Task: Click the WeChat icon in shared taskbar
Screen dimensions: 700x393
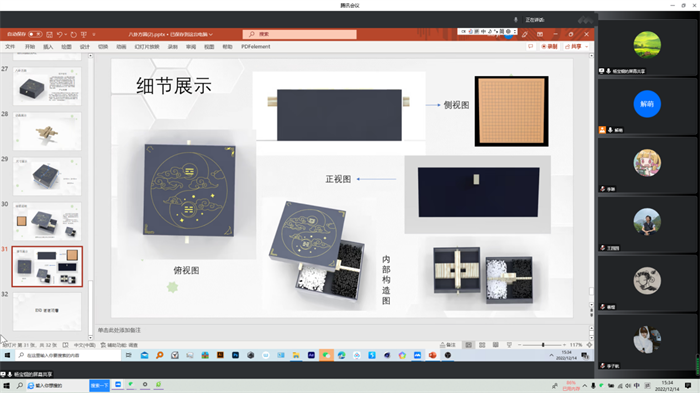Action: coord(326,355)
